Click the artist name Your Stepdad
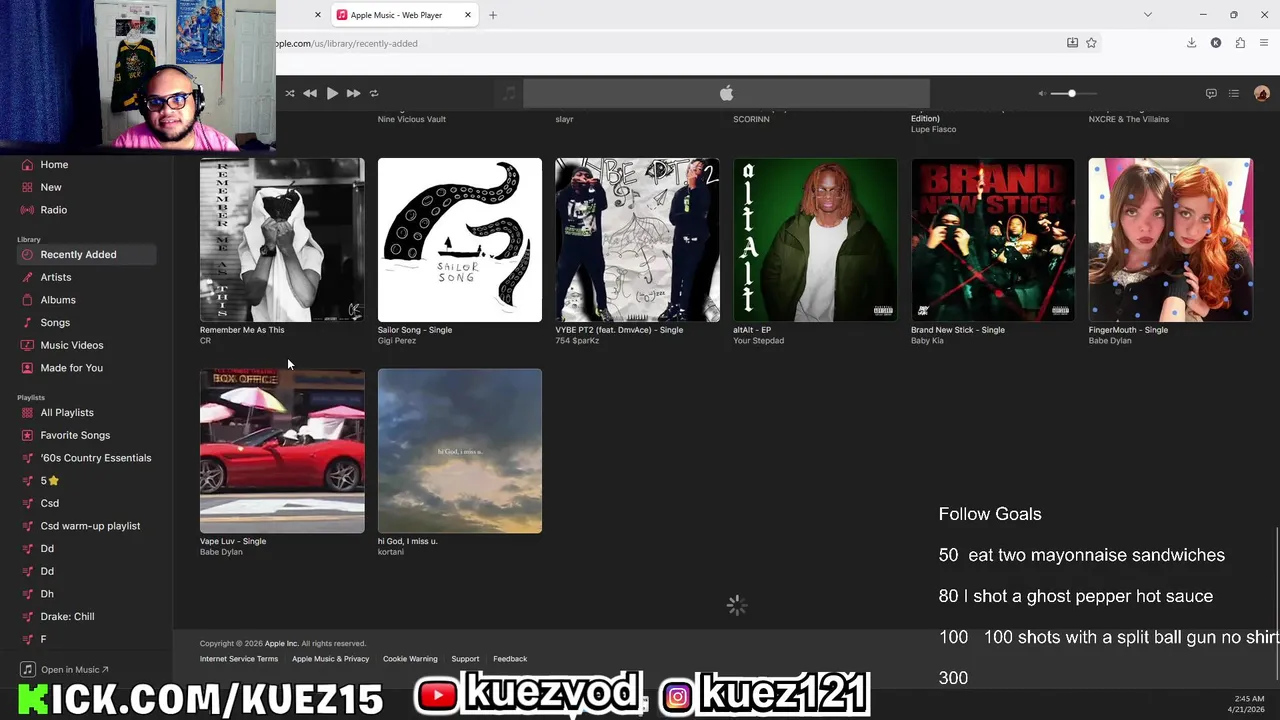The width and height of the screenshot is (1280, 720). point(758,341)
